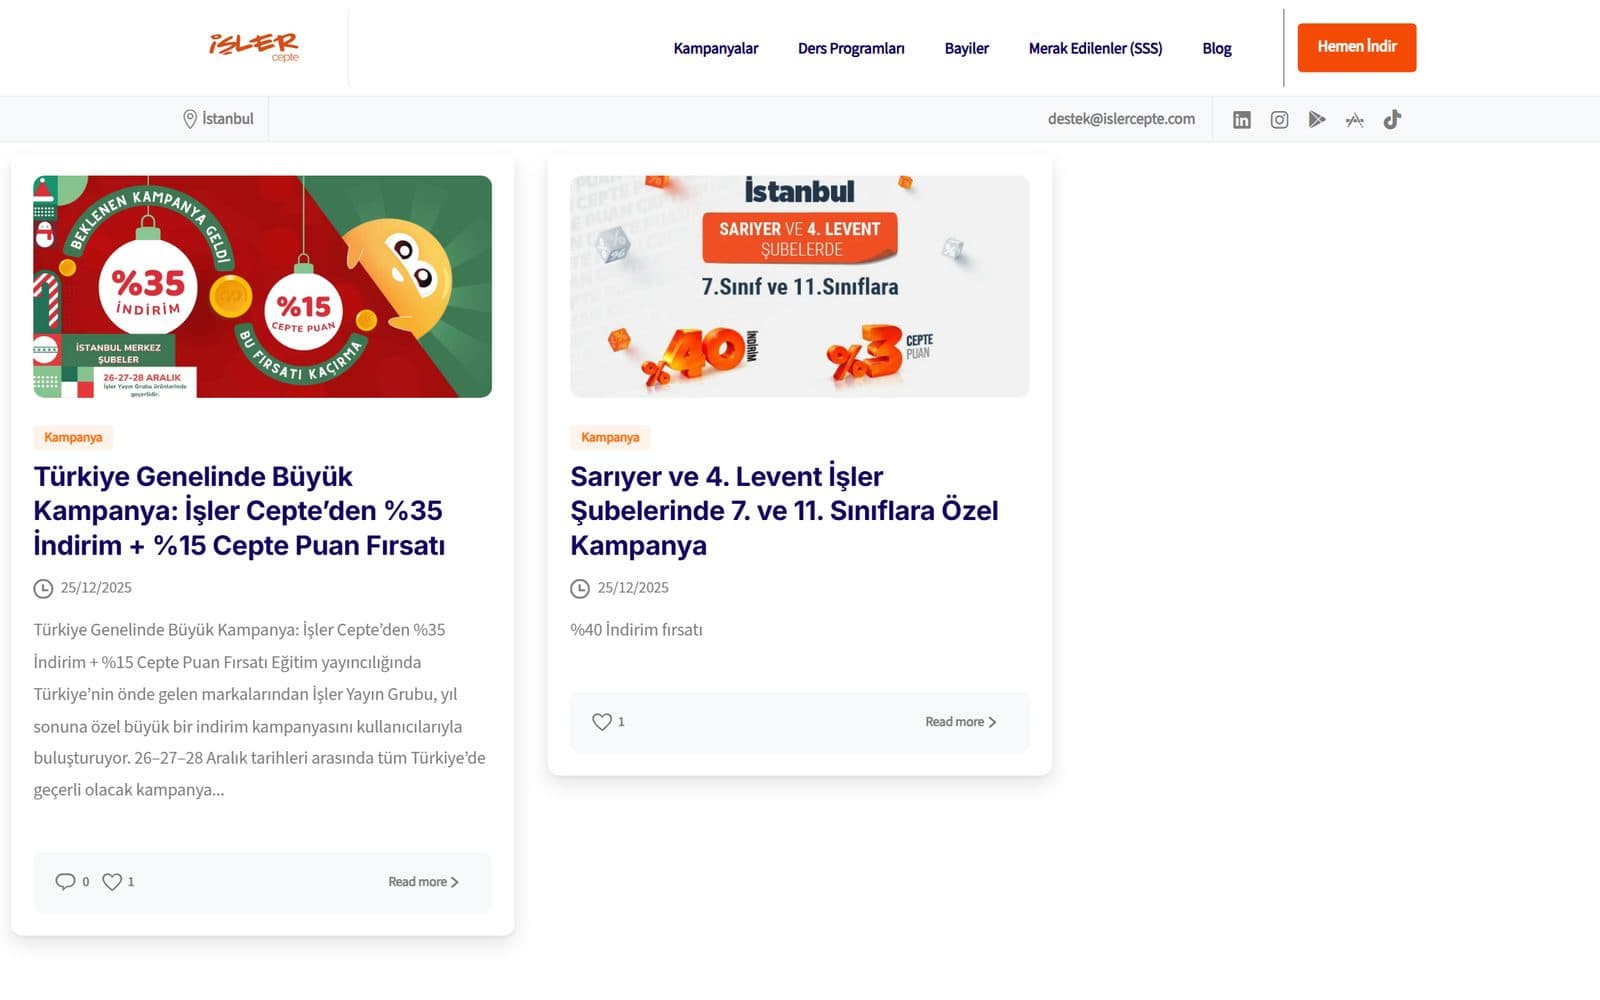Screen dimensions: 1600x1000
Task: Click the Hemen İndir button
Action: pos(1357,47)
